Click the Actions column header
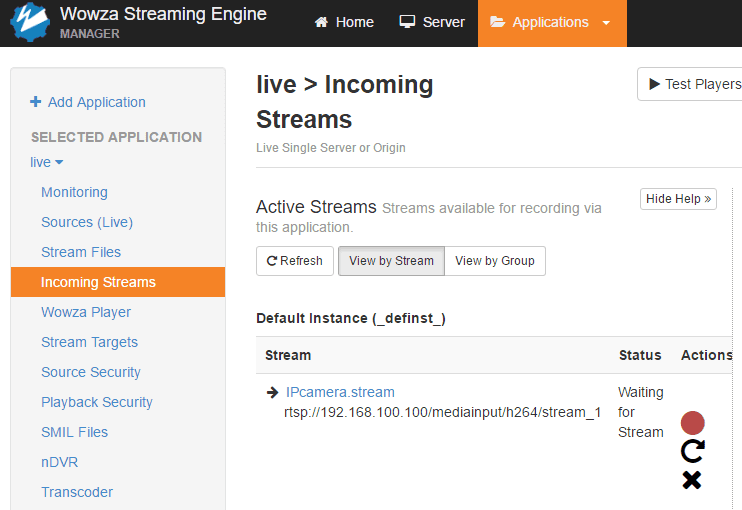 pyautogui.click(x=707, y=355)
